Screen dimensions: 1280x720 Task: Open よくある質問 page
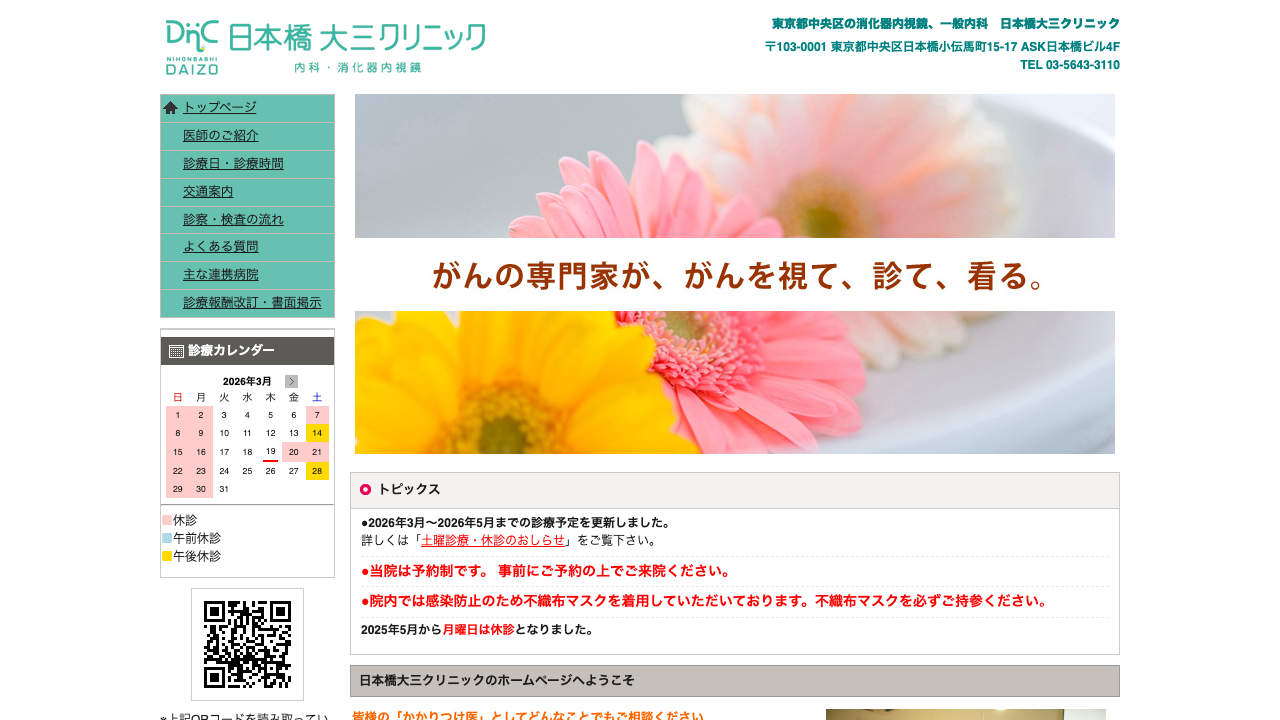click(x=221, y=246)
